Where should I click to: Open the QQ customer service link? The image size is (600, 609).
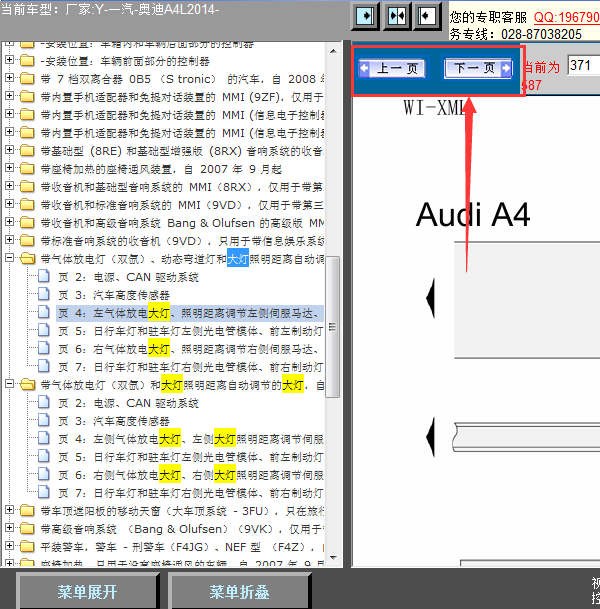567,17
